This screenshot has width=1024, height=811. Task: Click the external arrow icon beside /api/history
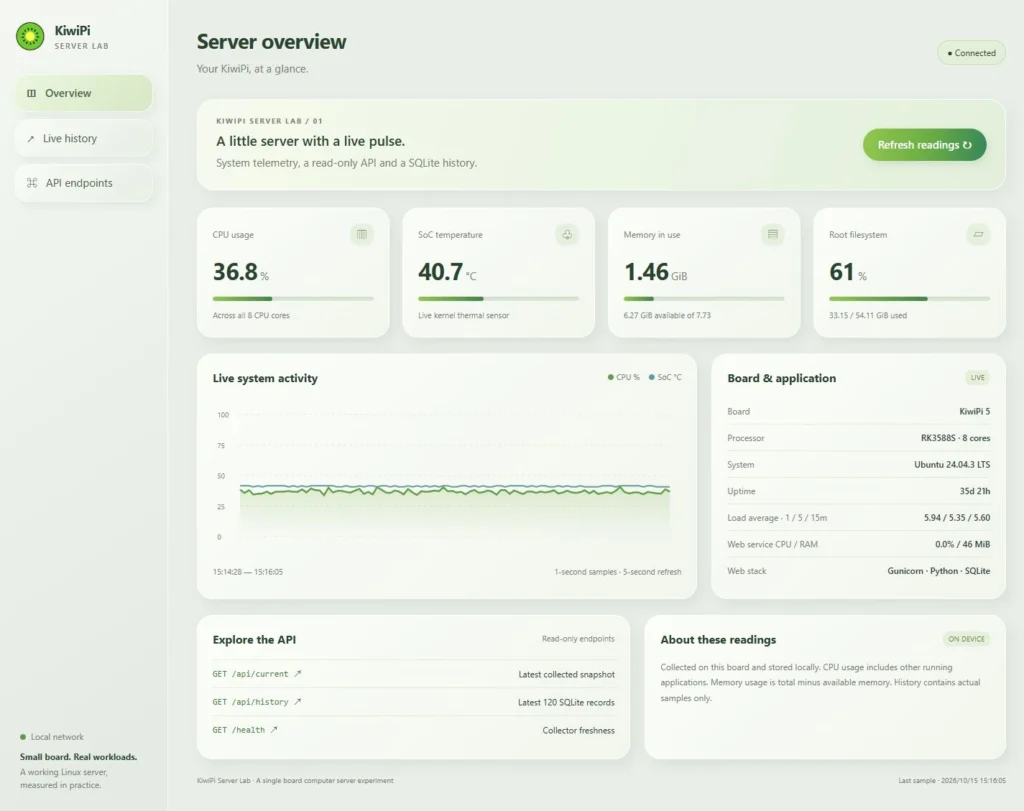[298, 701]
